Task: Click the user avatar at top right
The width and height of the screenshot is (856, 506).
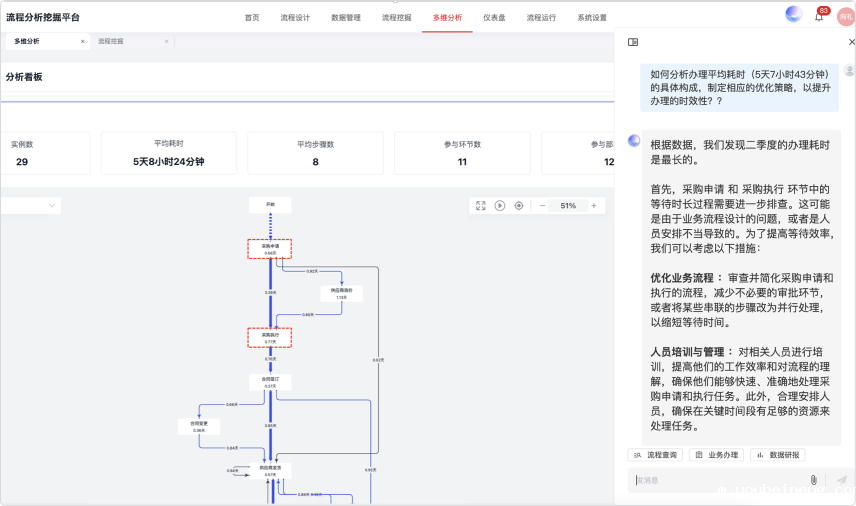Action: (845, 17)
